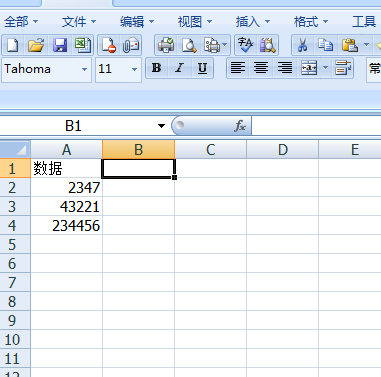This screenshot has width=381, height=377.
Task: Expand the page setup icon dropdown arrow
Action: 225,45
